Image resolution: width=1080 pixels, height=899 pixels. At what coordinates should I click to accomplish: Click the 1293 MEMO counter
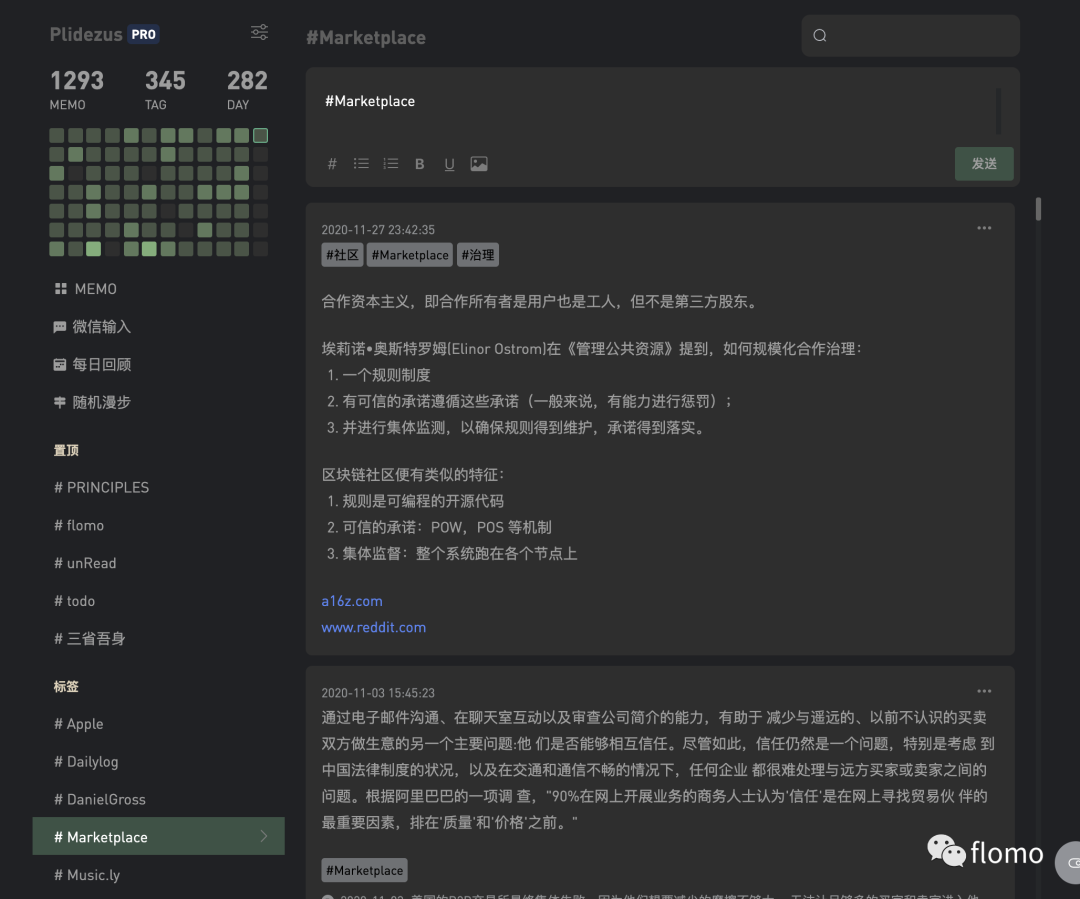[76, 90]
